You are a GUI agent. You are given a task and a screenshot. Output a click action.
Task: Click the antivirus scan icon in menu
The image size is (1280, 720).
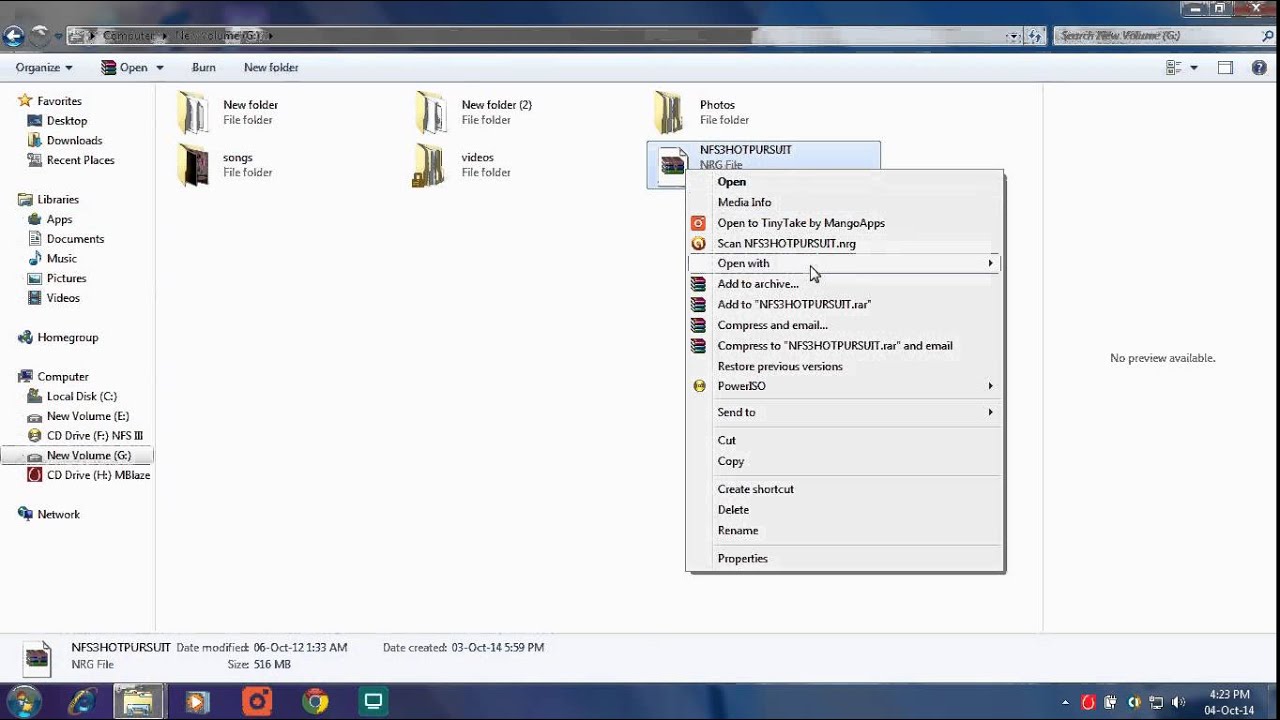coord(699,243)
